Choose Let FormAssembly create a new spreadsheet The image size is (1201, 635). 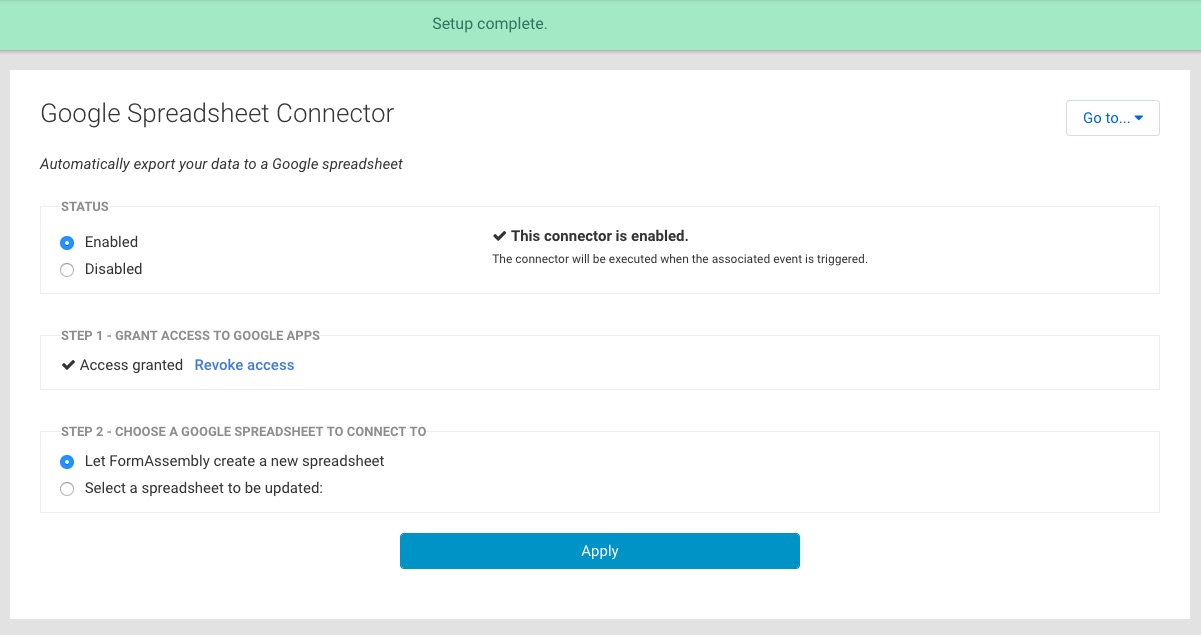(x=67, y=461)
